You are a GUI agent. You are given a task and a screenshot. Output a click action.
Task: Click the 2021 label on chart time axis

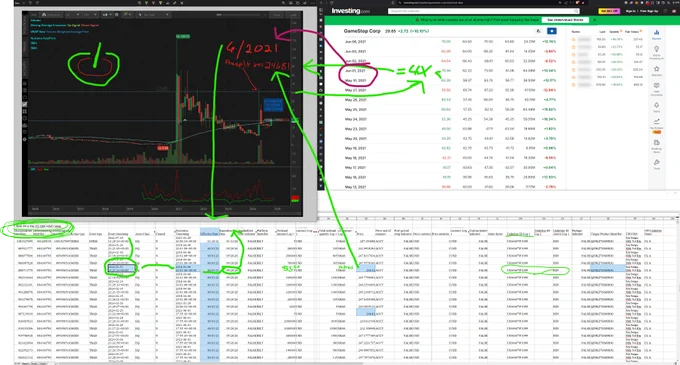179,209
